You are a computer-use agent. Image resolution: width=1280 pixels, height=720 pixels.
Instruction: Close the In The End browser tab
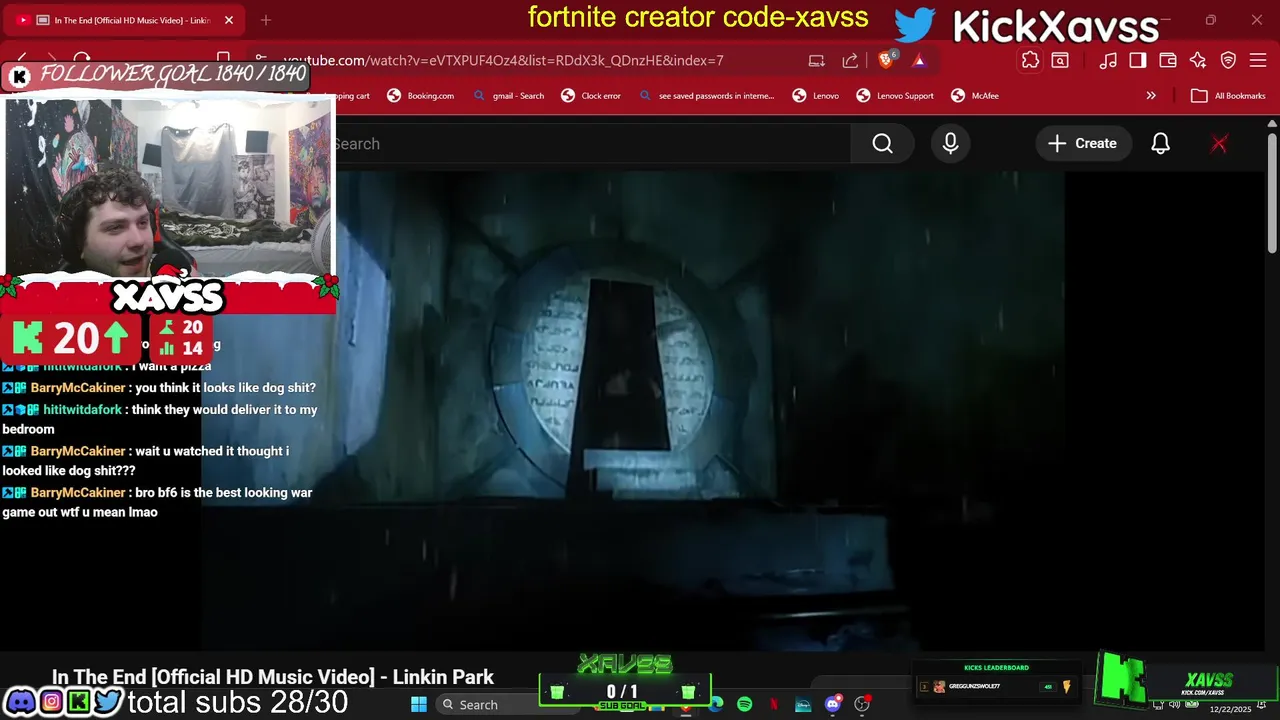[228, 20]
